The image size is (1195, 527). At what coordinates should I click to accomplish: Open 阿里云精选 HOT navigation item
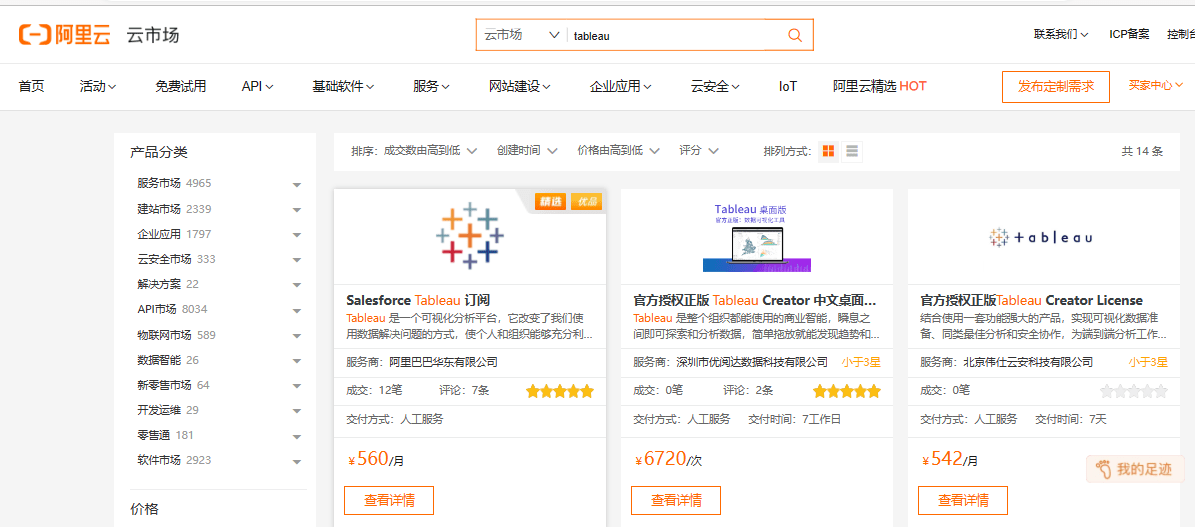click(879, 86)
